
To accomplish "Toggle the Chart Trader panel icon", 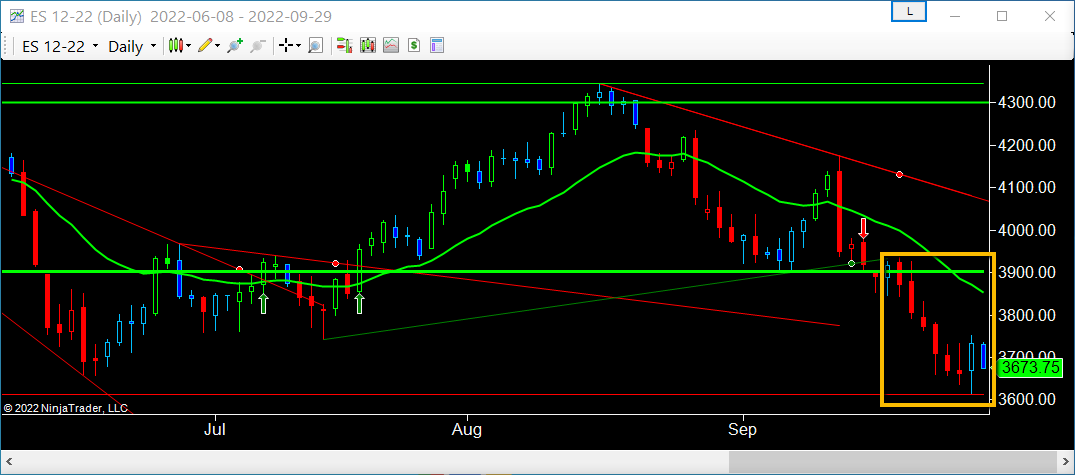I will tap(344, 46).
